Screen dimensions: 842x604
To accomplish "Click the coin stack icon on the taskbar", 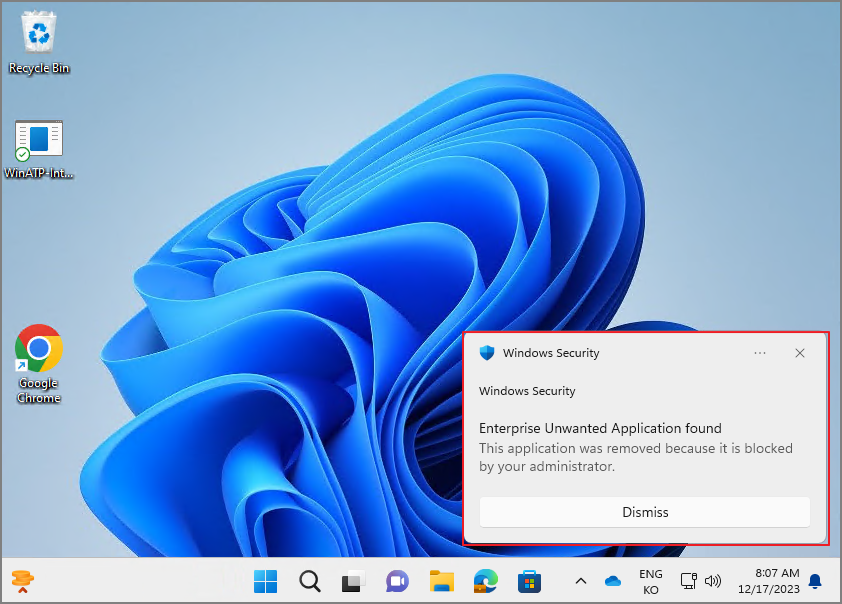I will (x=23, y=581).
